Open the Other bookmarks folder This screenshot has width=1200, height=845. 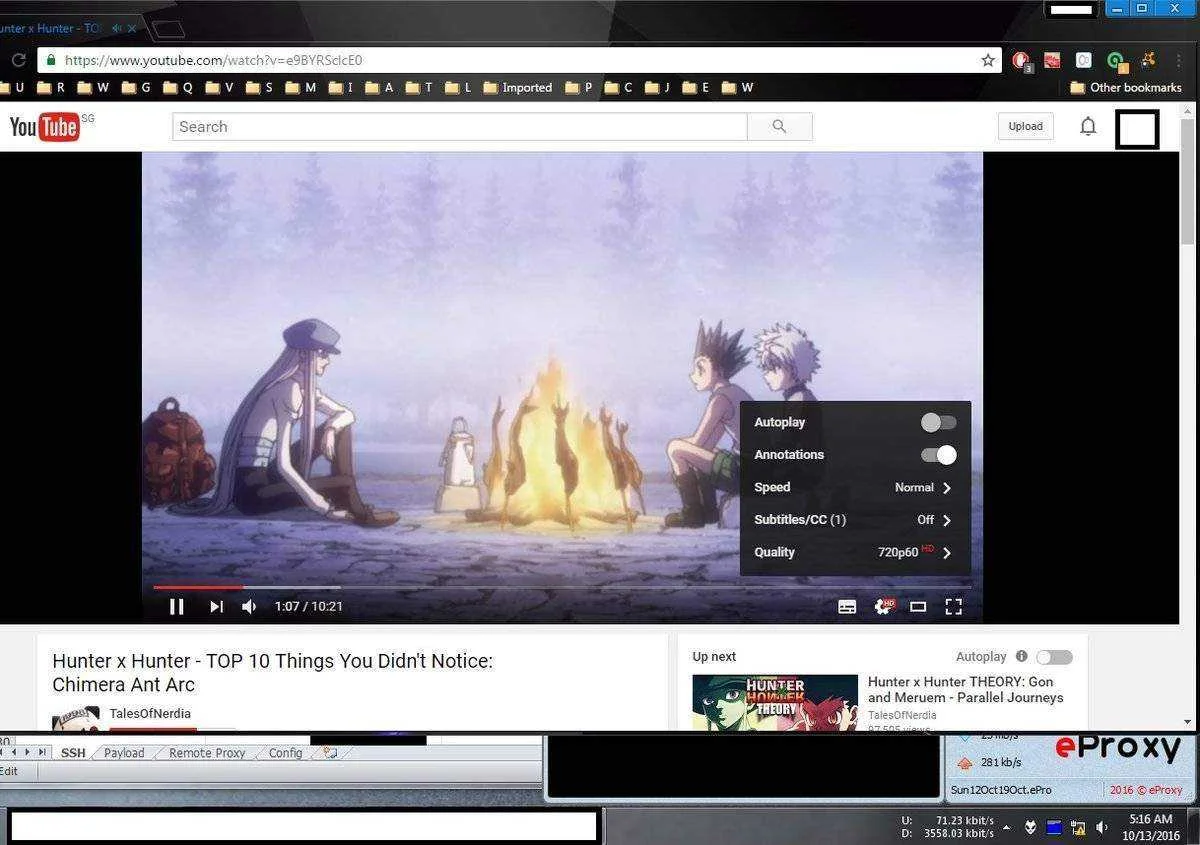[1126, 88]
